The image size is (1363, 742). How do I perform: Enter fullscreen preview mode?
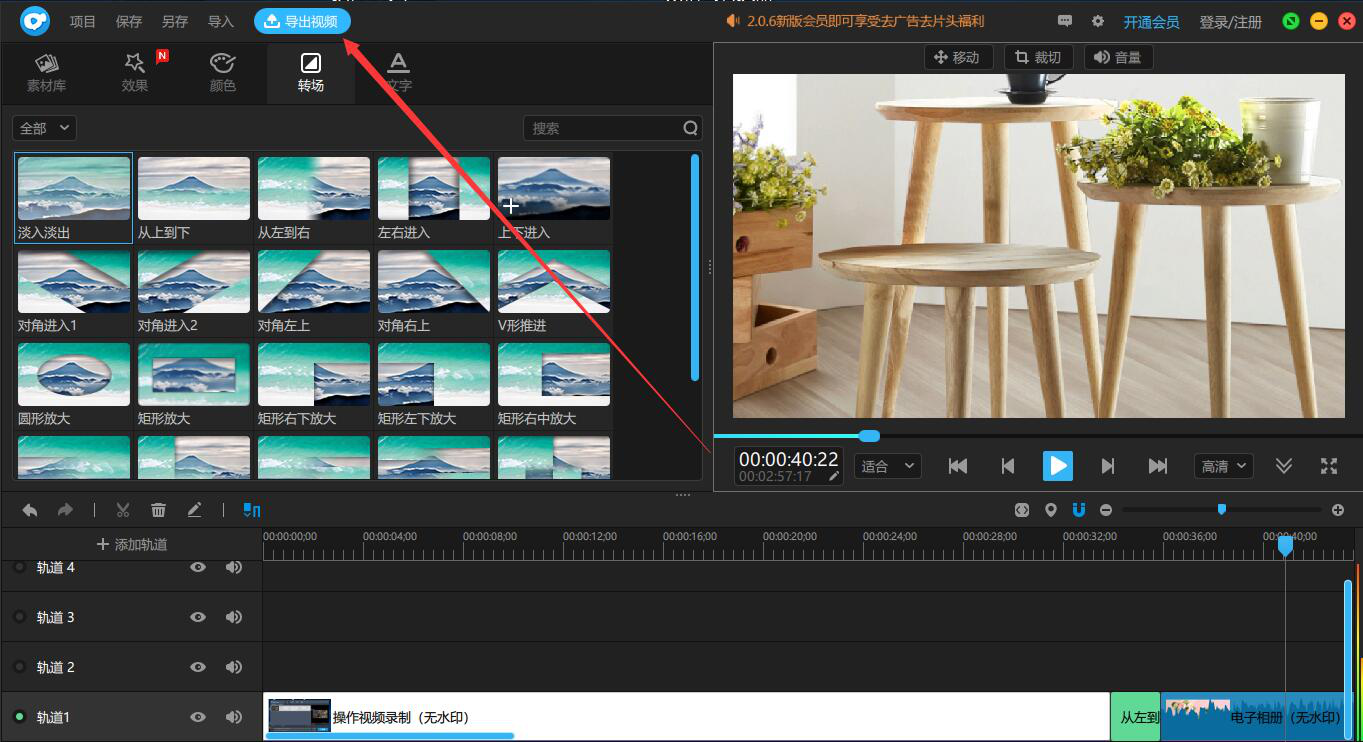[1329, 466]
